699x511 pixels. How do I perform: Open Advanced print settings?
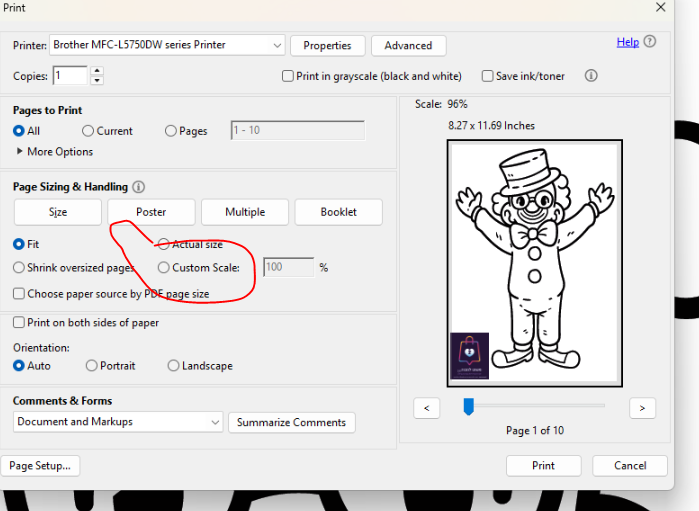click(x=408, y=45)
